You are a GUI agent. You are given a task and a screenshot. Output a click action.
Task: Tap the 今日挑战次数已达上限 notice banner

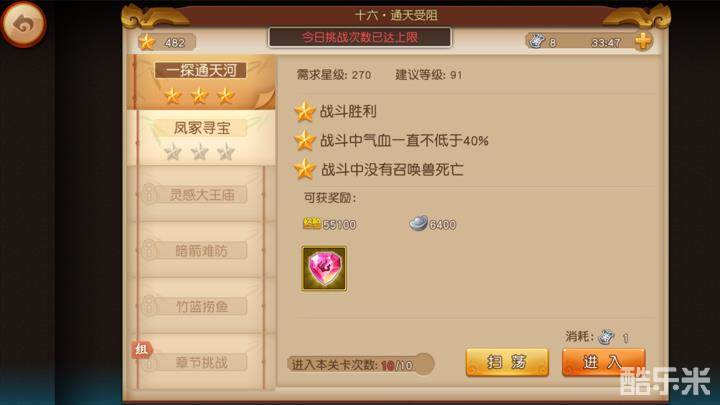tap(360, 37)
